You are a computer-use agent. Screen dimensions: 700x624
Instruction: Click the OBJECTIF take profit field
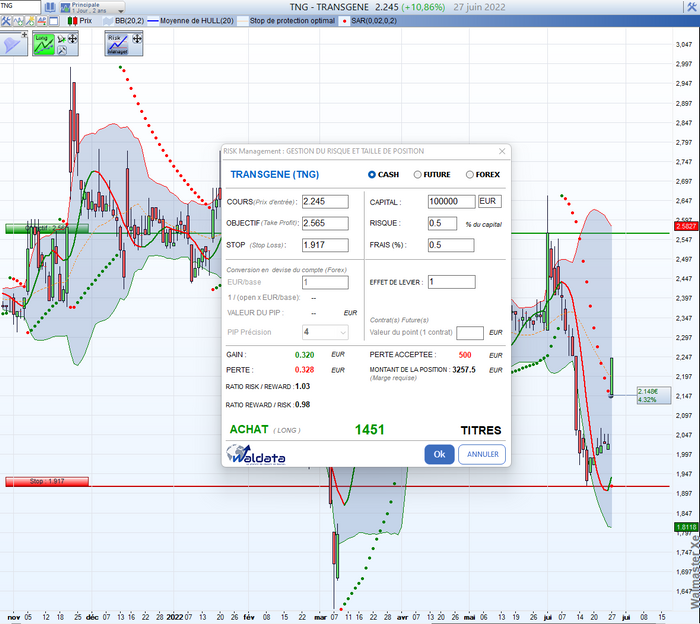325,223
